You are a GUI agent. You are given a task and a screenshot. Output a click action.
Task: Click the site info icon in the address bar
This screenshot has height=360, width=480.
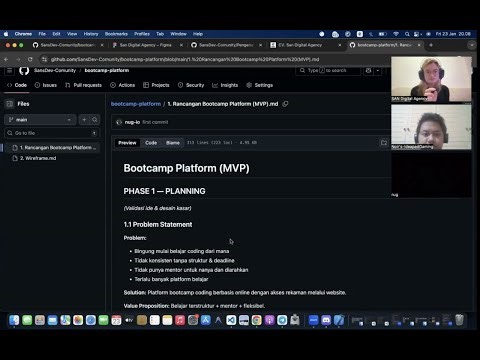click(x=44, y=59)
